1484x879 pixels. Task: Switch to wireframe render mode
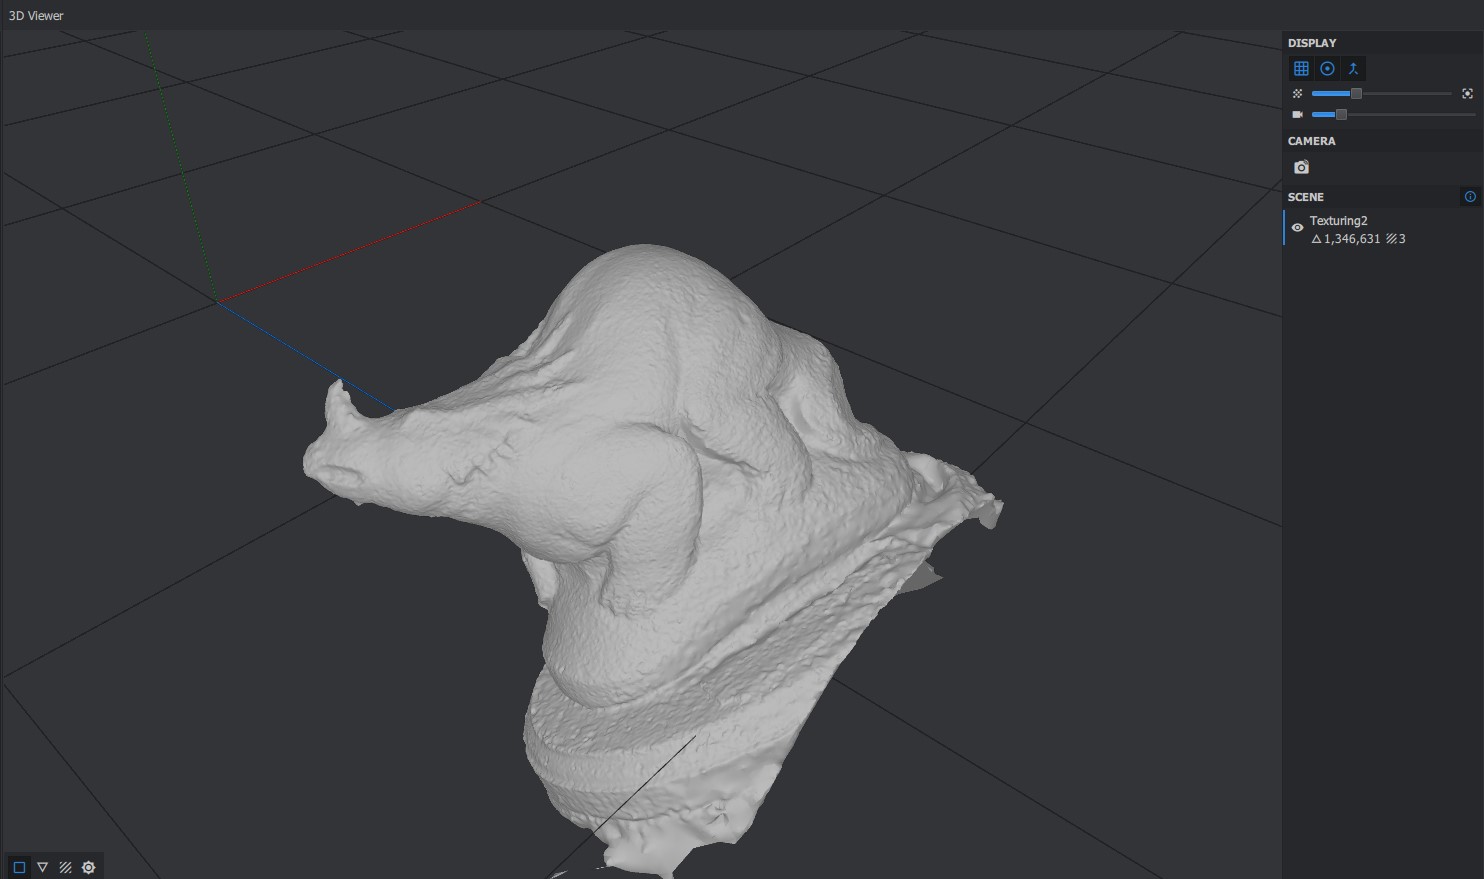(42, 867)
